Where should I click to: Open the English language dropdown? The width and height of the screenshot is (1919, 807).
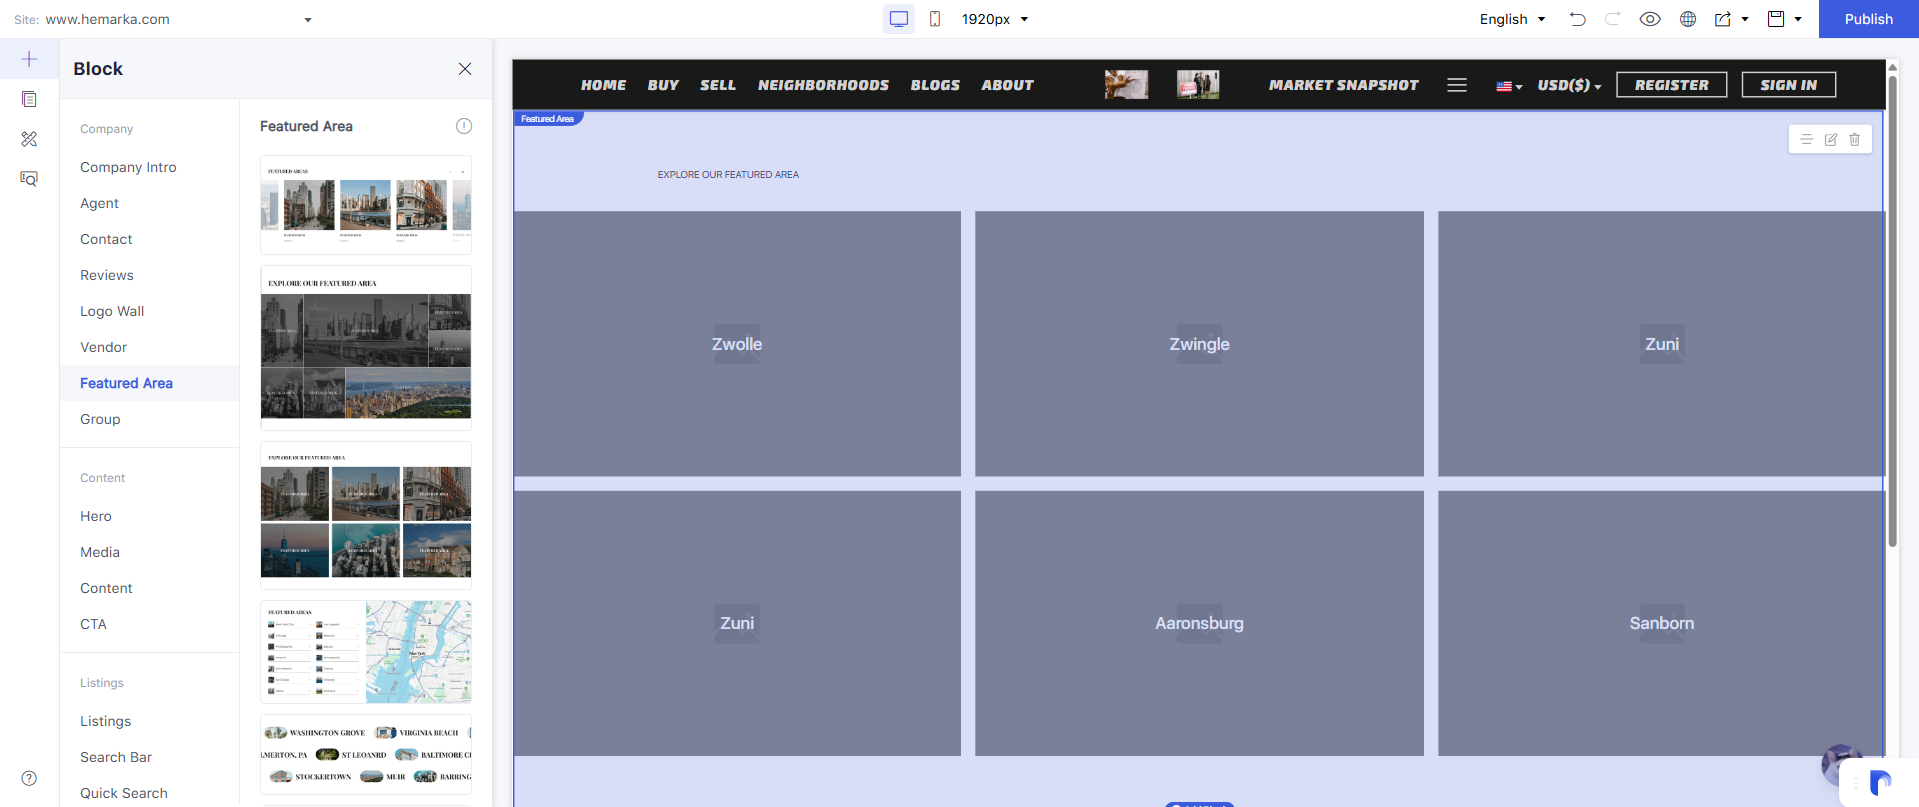click(1512, 19)
